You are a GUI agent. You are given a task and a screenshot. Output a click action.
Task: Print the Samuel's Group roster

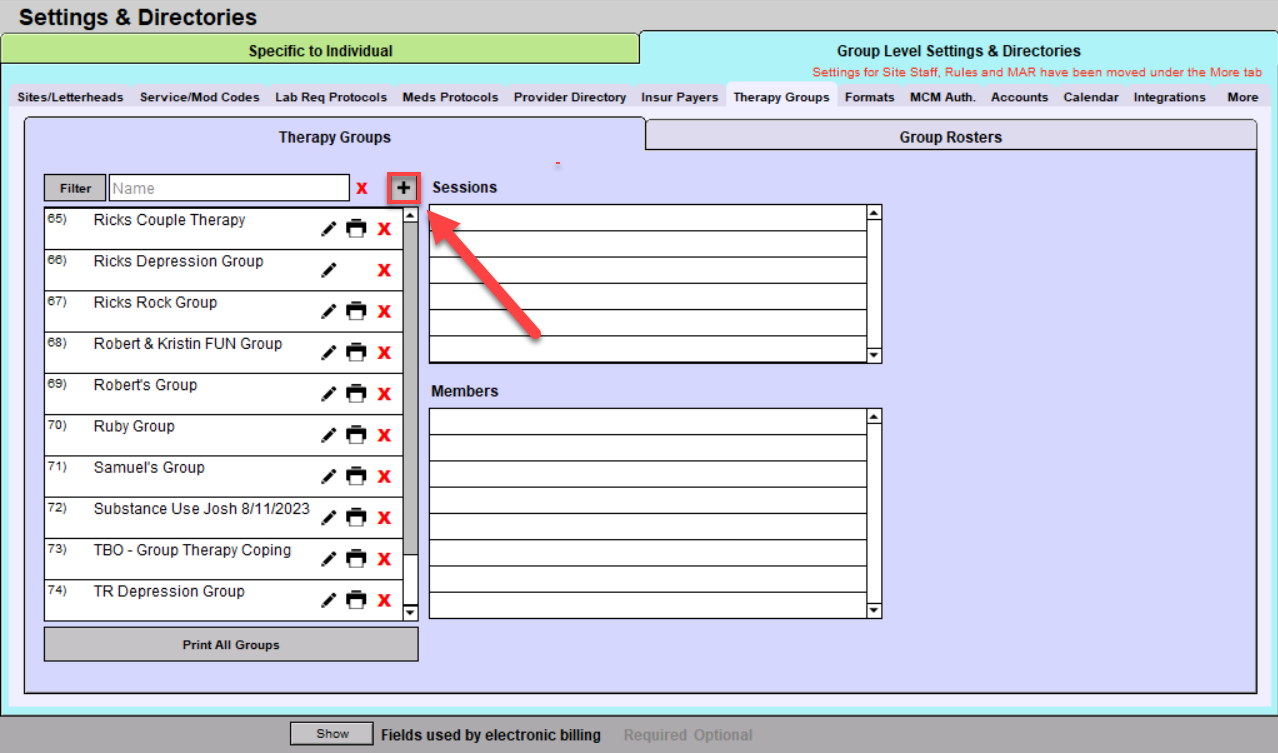(x=356, y=476)
